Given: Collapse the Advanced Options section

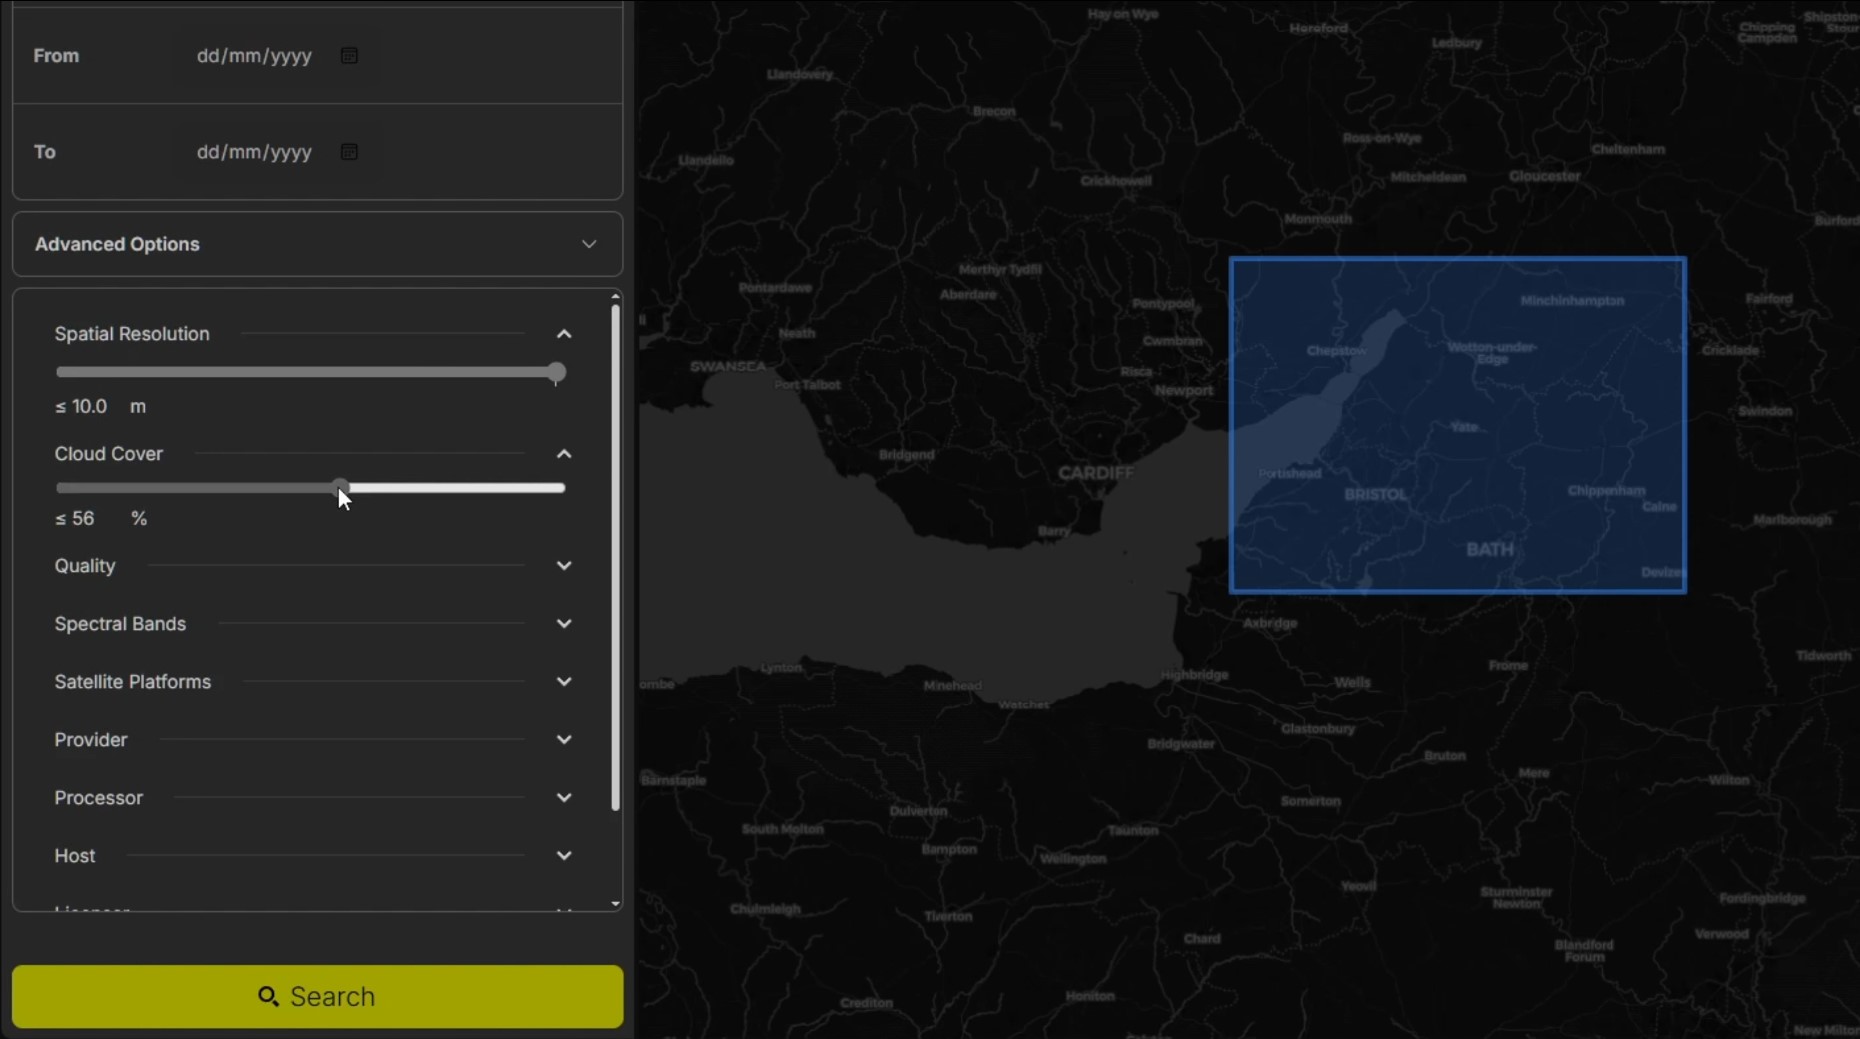Looking at the screenshot, I should 589,244.
